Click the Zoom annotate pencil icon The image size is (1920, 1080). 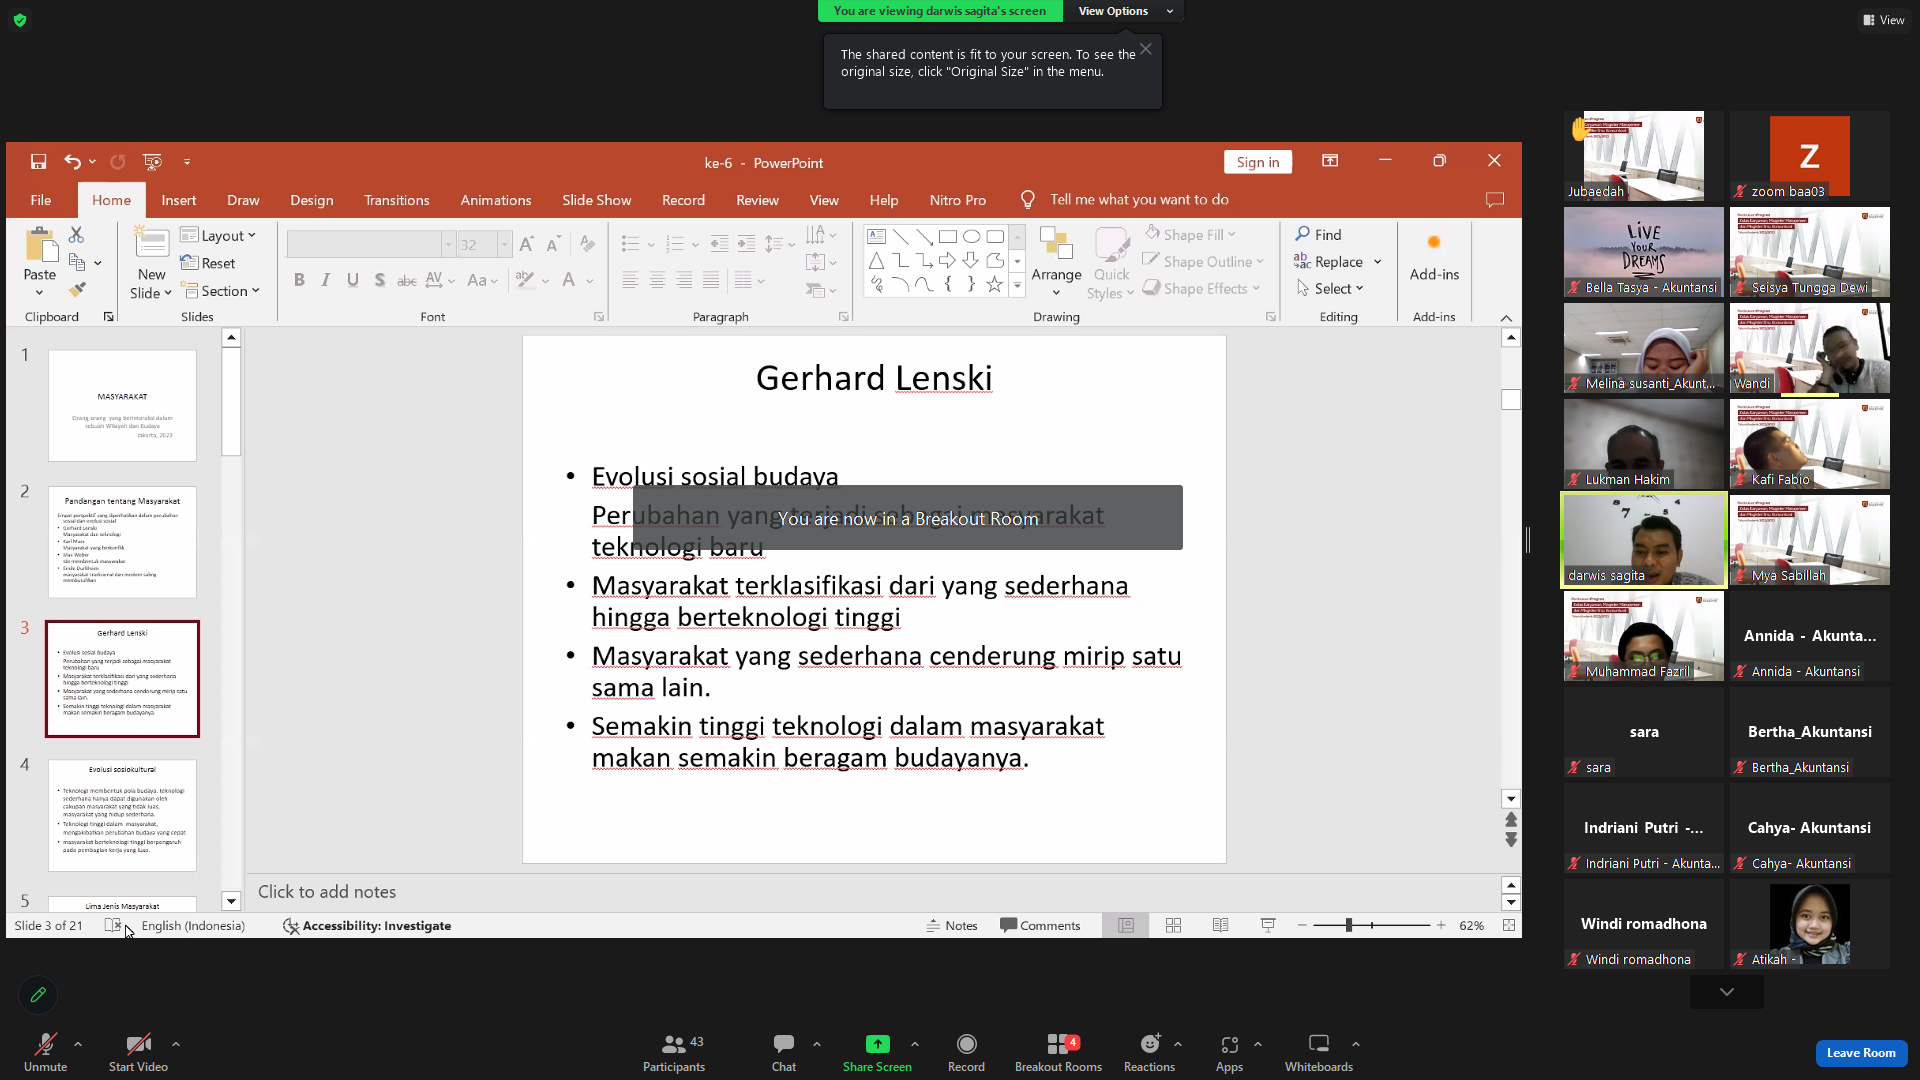[x=38, y=995]
